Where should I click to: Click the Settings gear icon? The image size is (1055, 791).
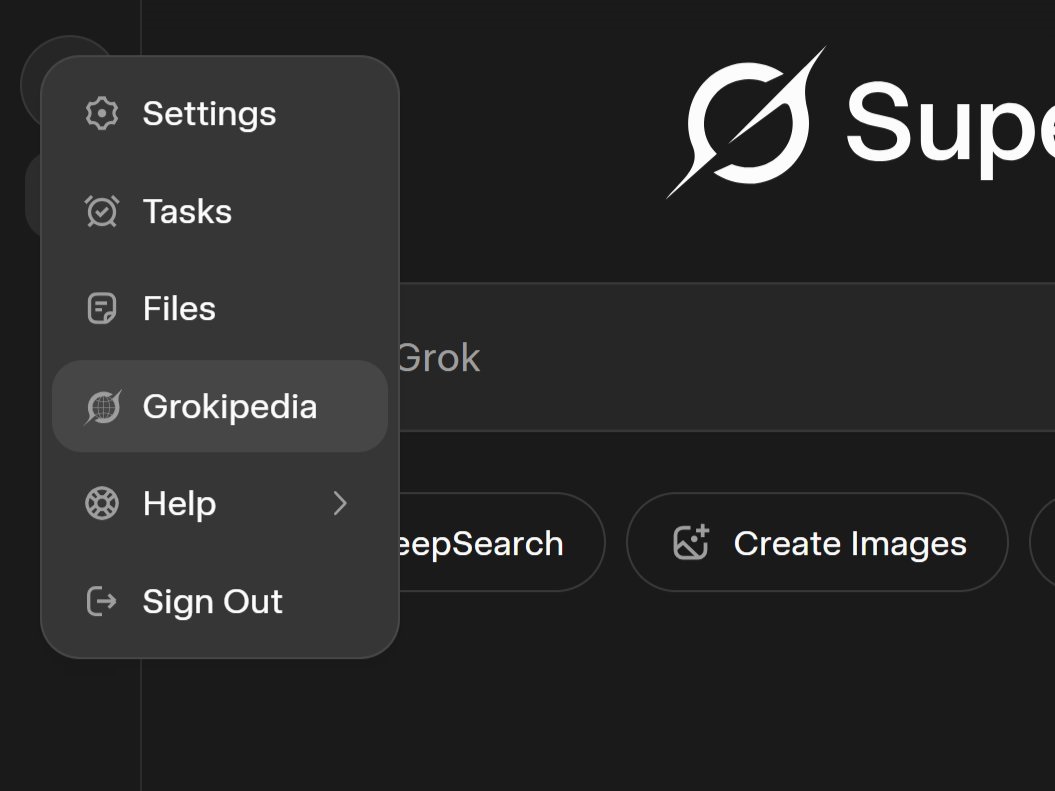(x=101, y=114)
